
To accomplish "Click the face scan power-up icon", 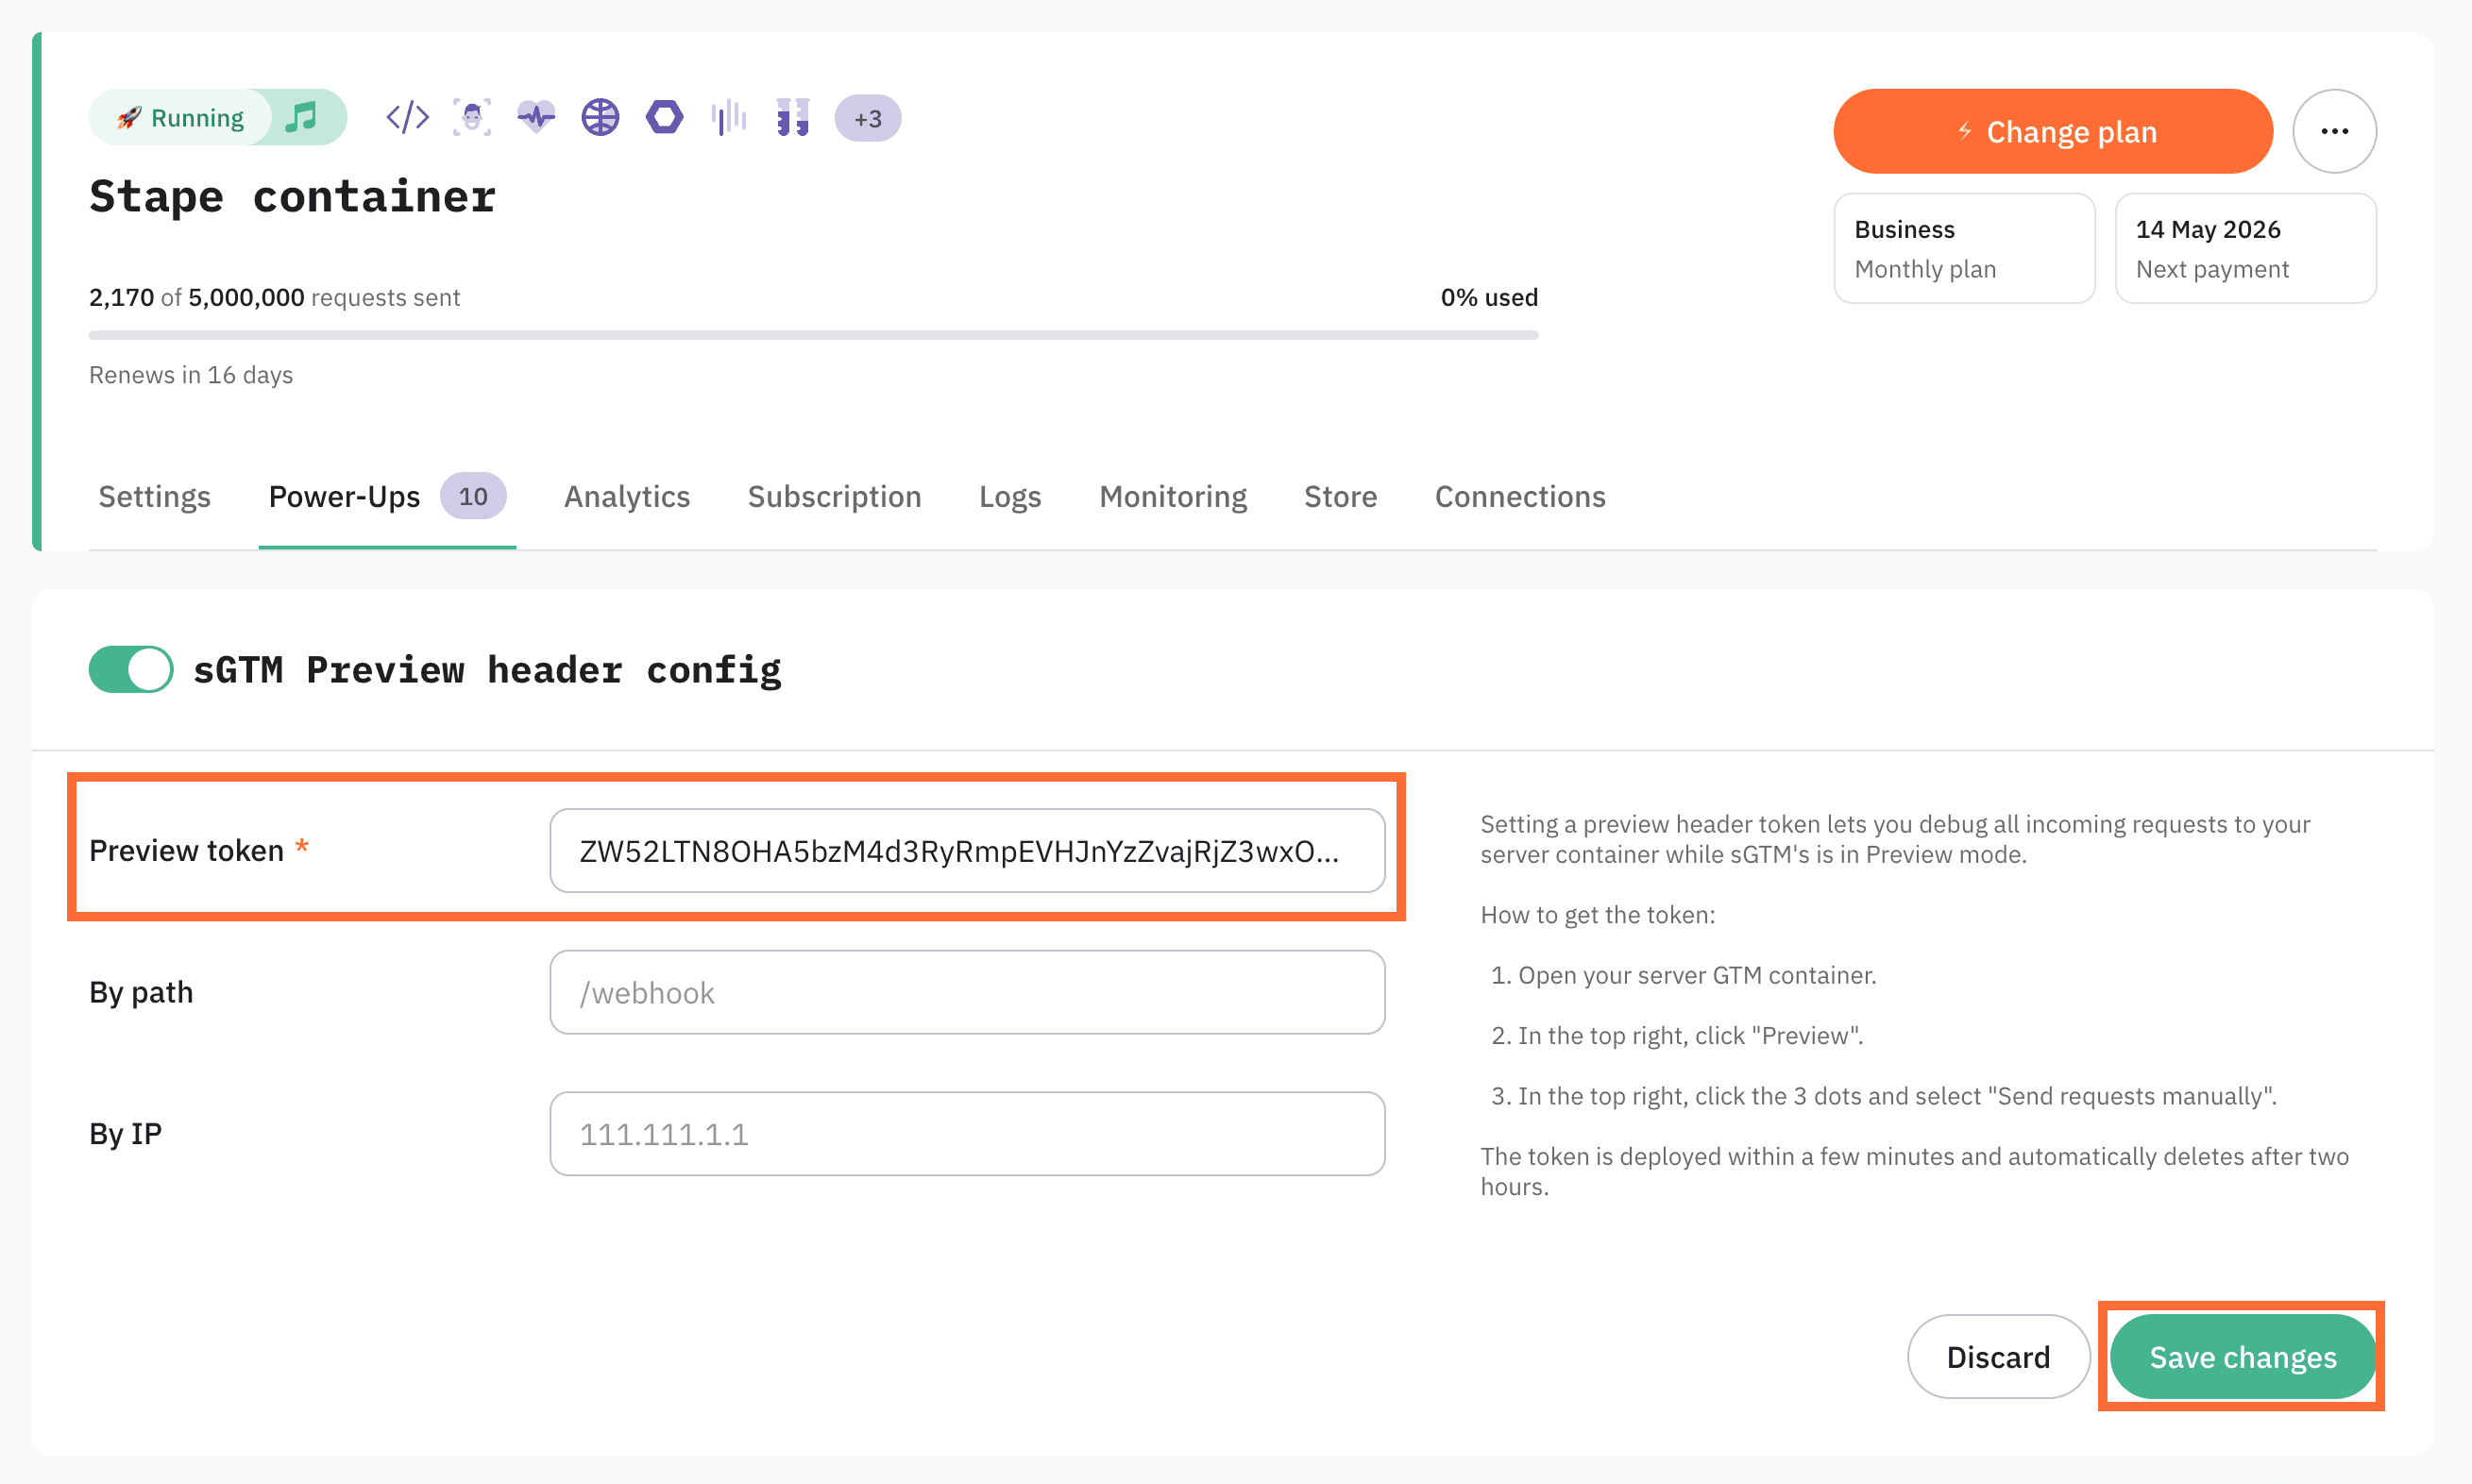I will (x=472, y=118).
